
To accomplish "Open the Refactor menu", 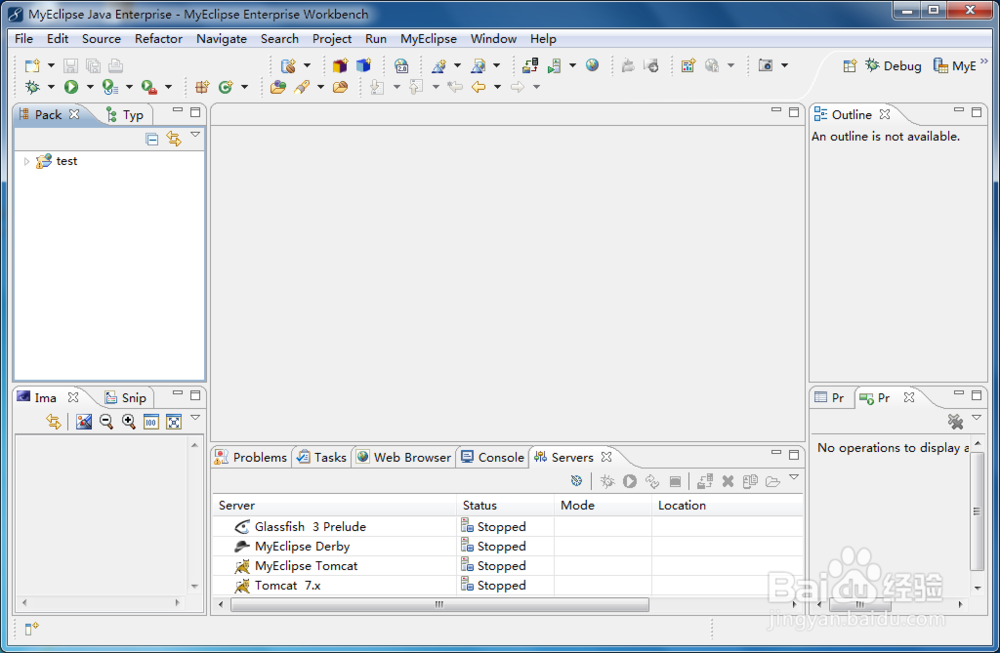I will coord(158,39).
